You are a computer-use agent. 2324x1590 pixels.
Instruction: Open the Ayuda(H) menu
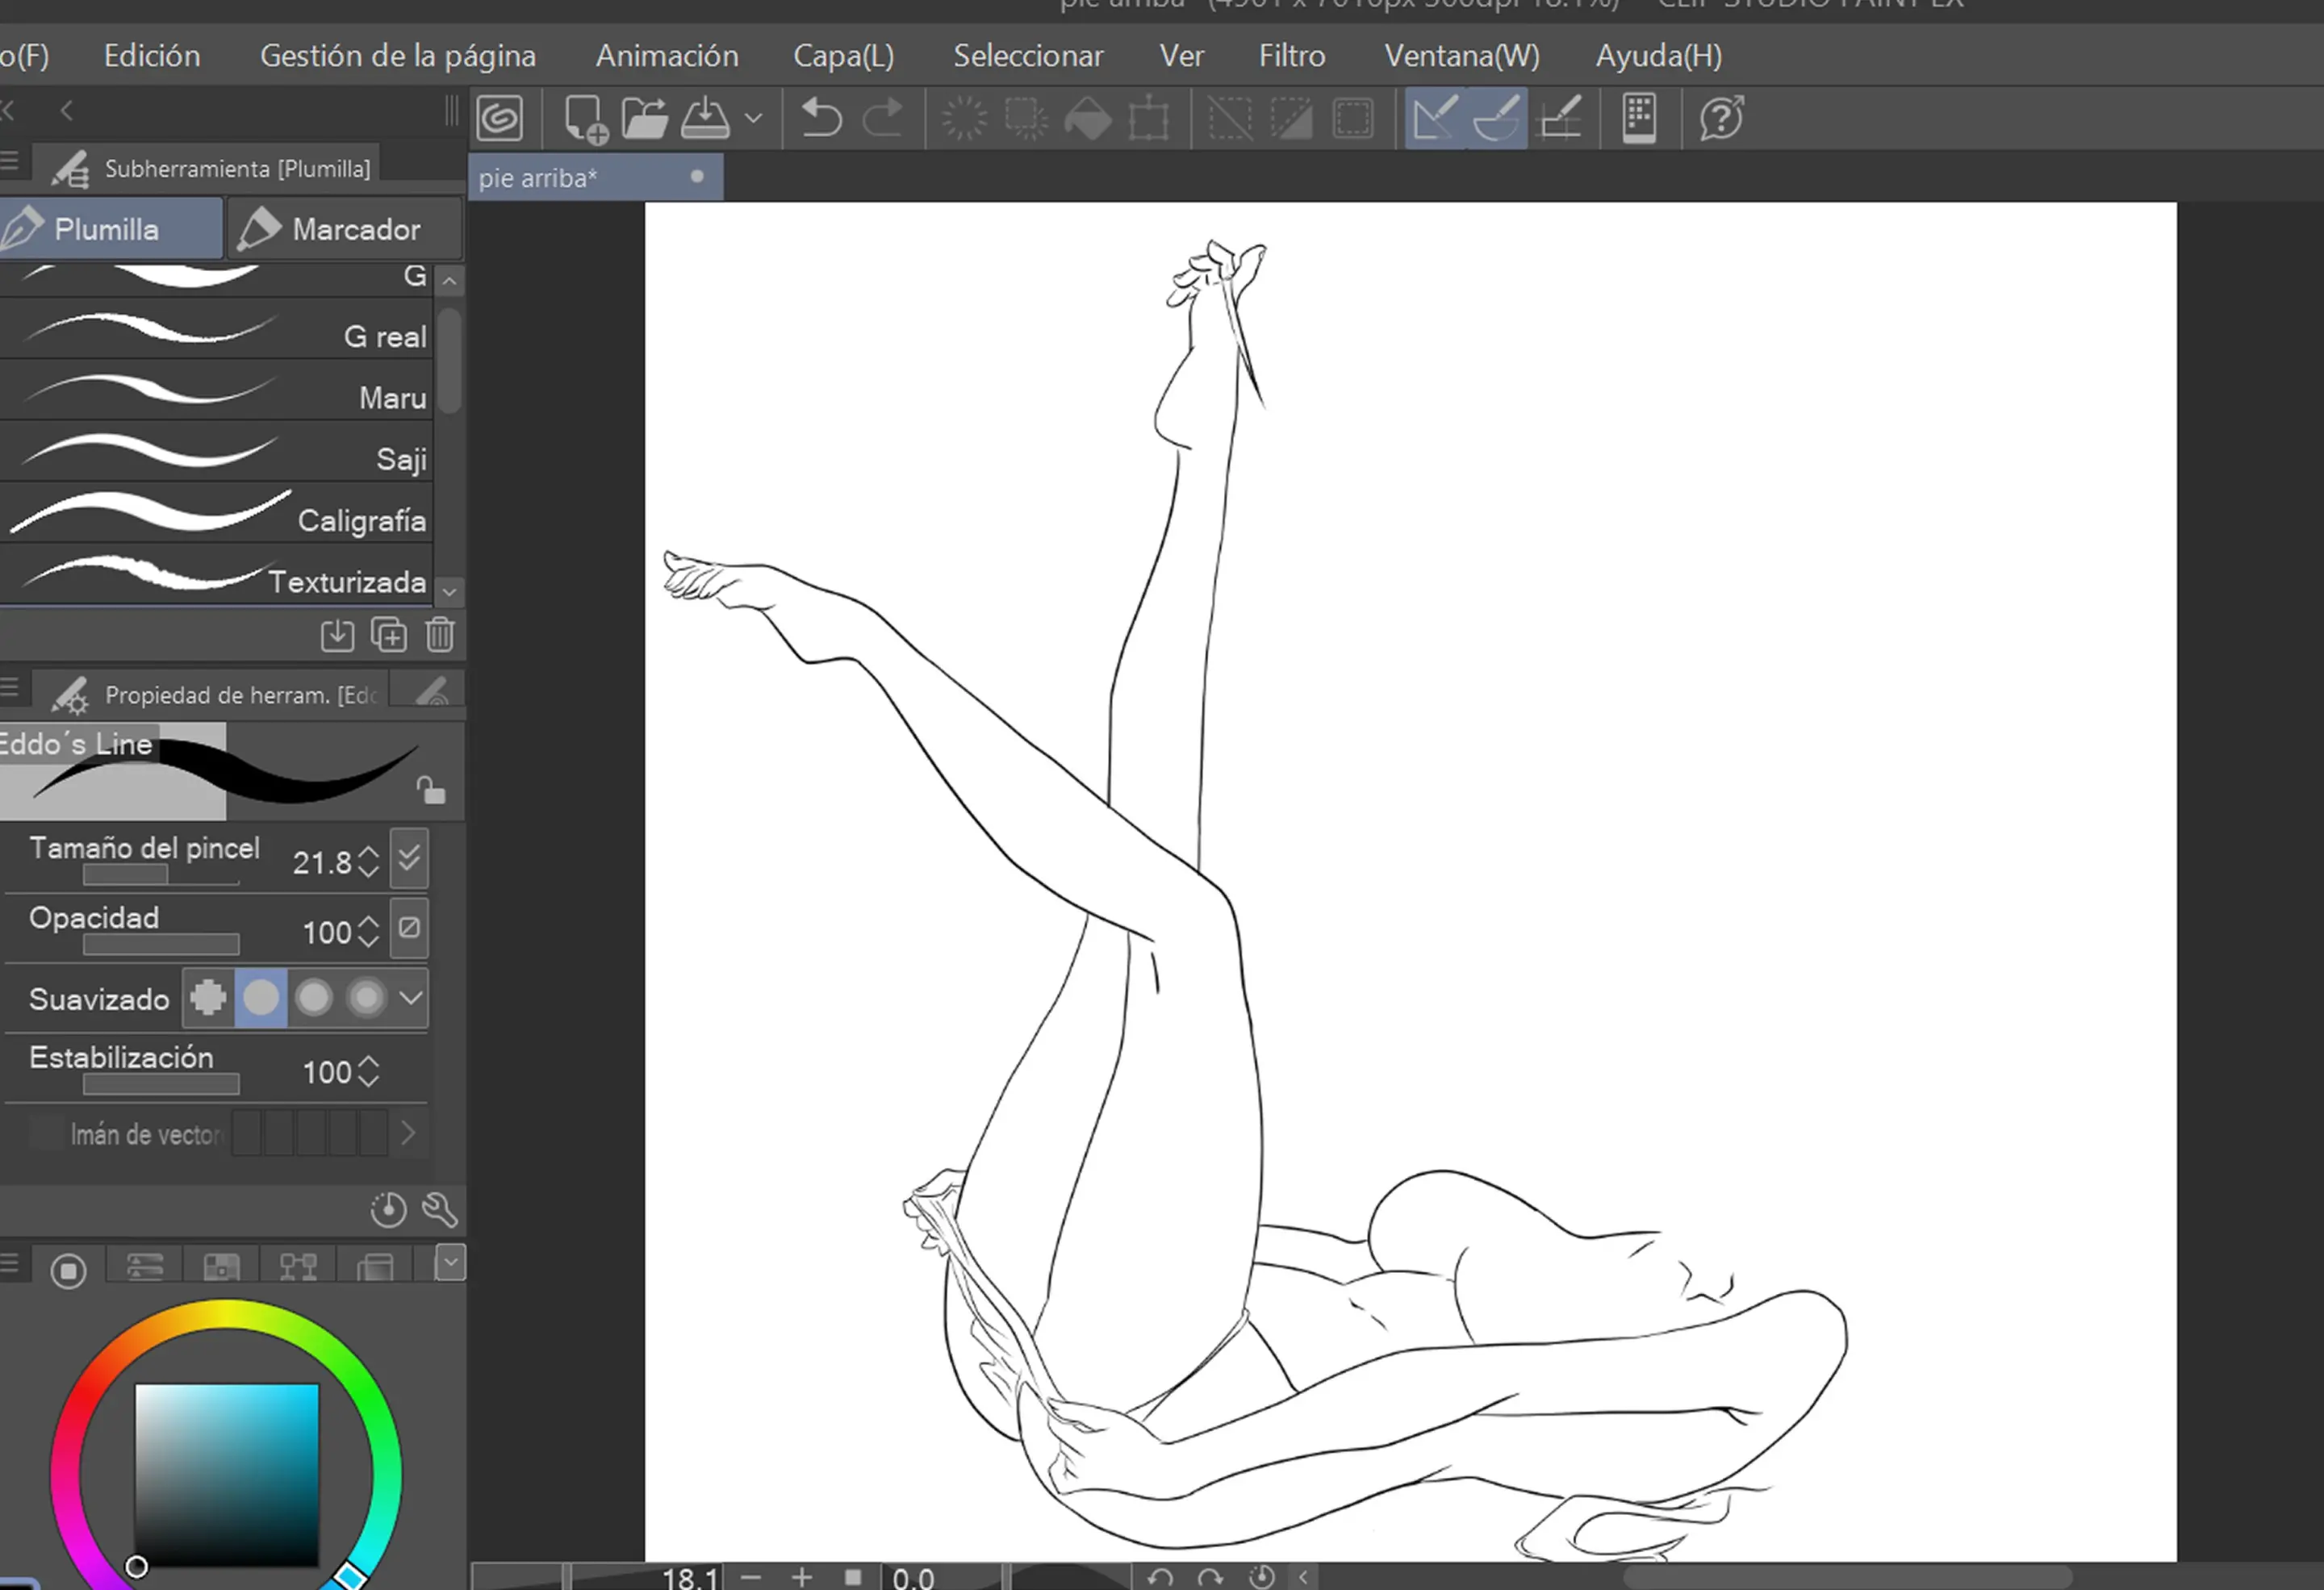1659,55
